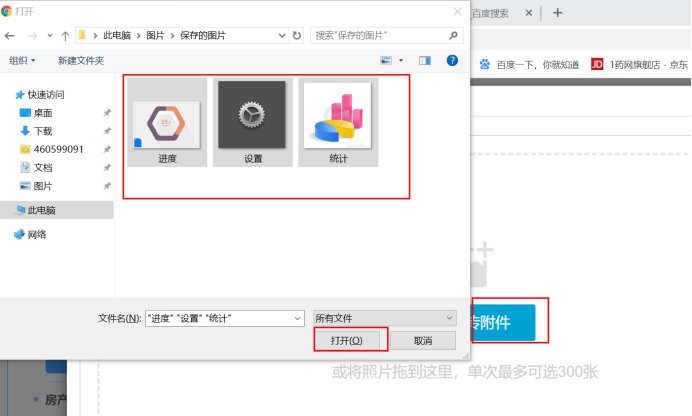The height and width of the screenshot is (416, 692).
Task: Open the recent locations dropdown arrow
Action: [x=50, y=36]
